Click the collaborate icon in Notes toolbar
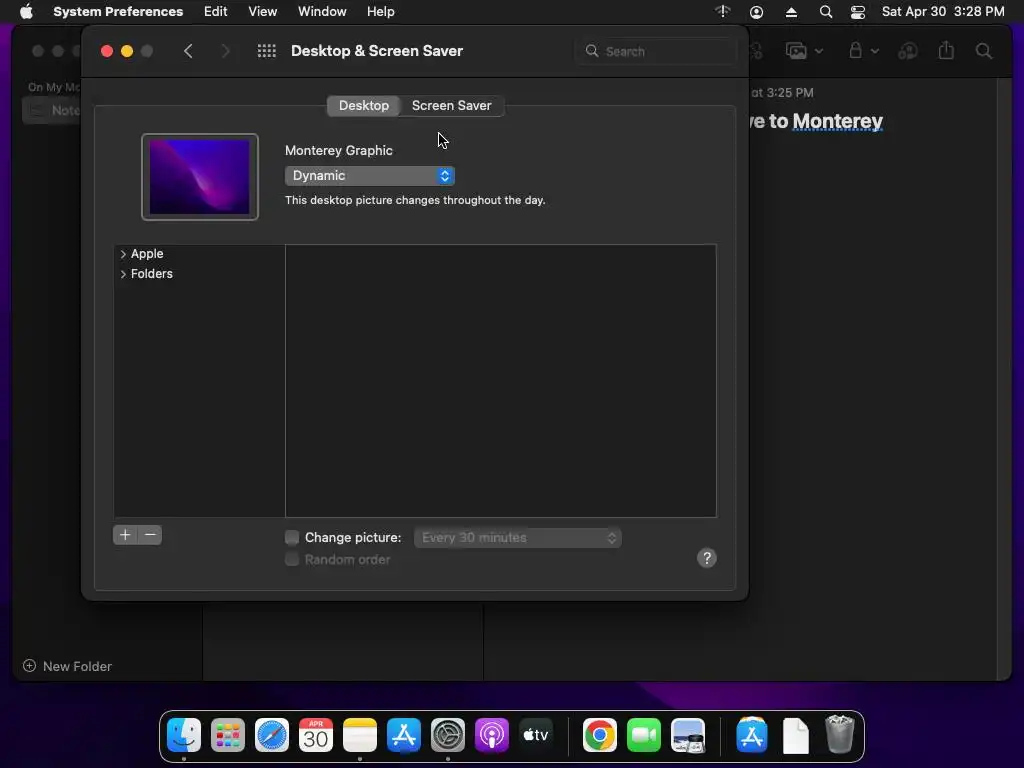This screenshot has height=768, width=1024. (908, 51)
